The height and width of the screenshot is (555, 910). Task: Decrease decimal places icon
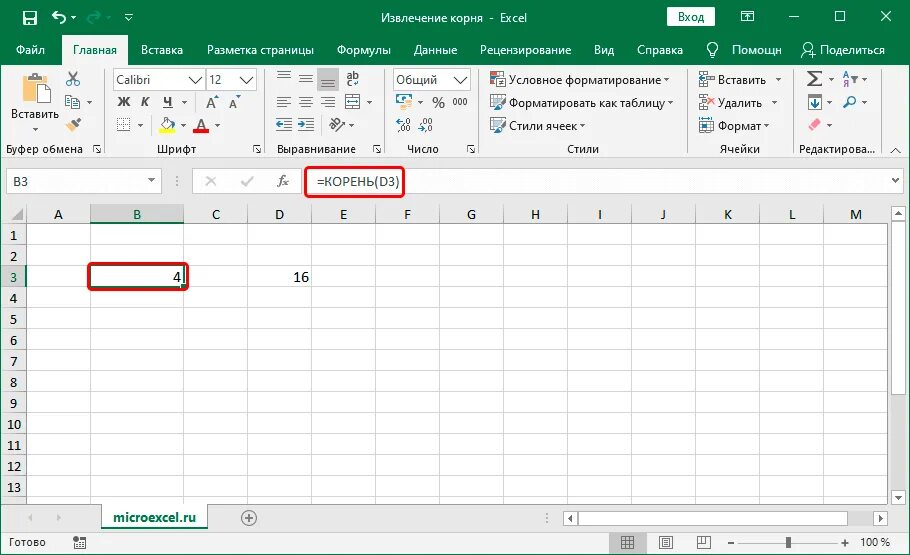pos(425,124)
